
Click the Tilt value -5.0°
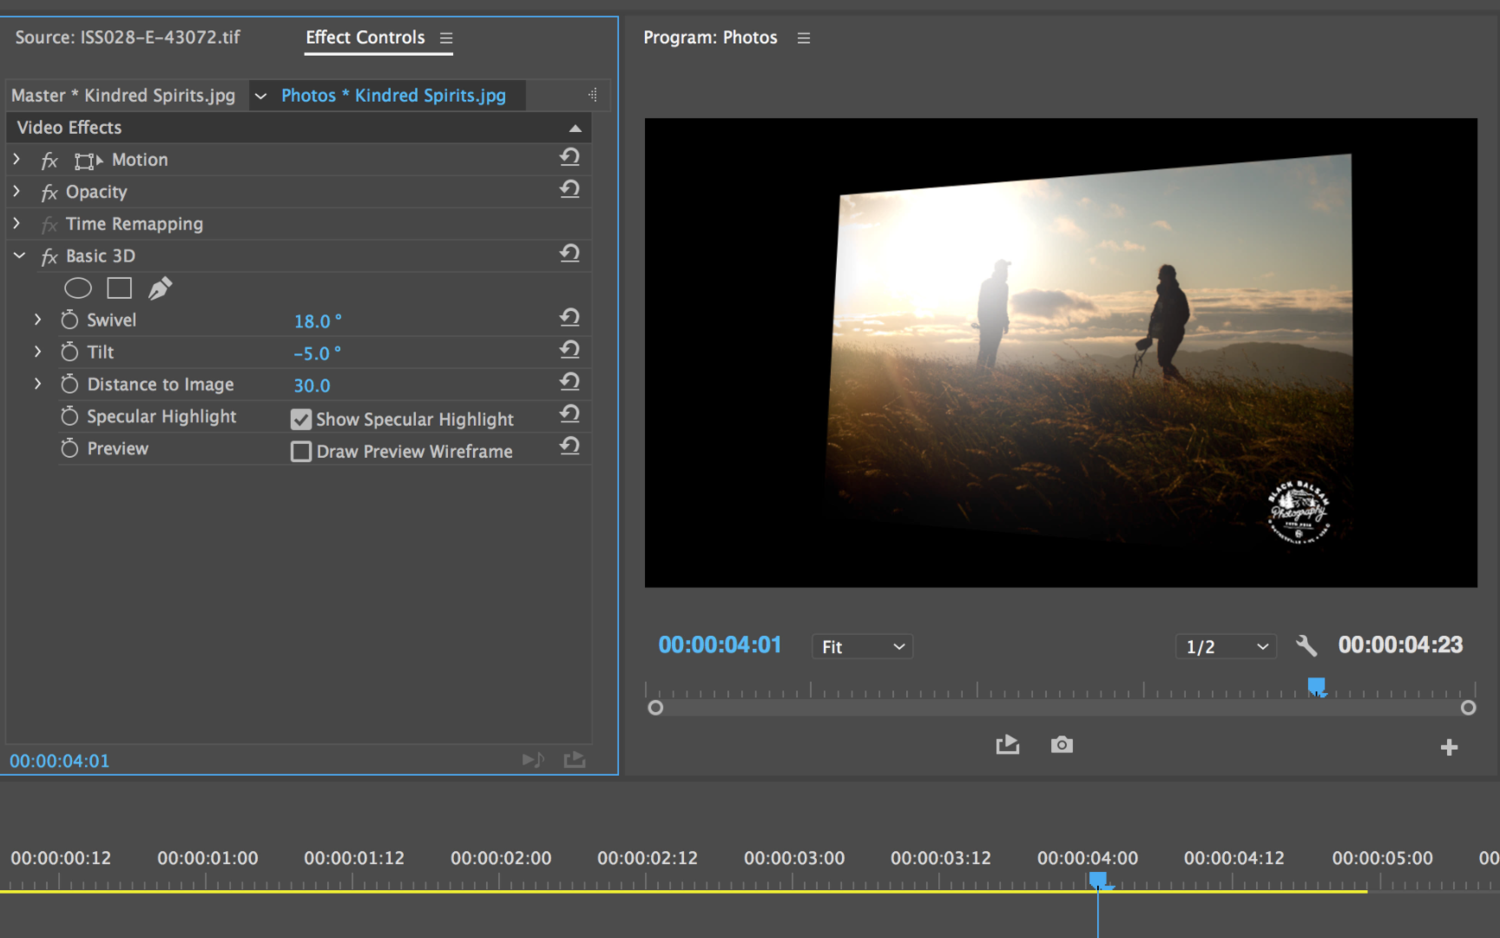point(317,354)
